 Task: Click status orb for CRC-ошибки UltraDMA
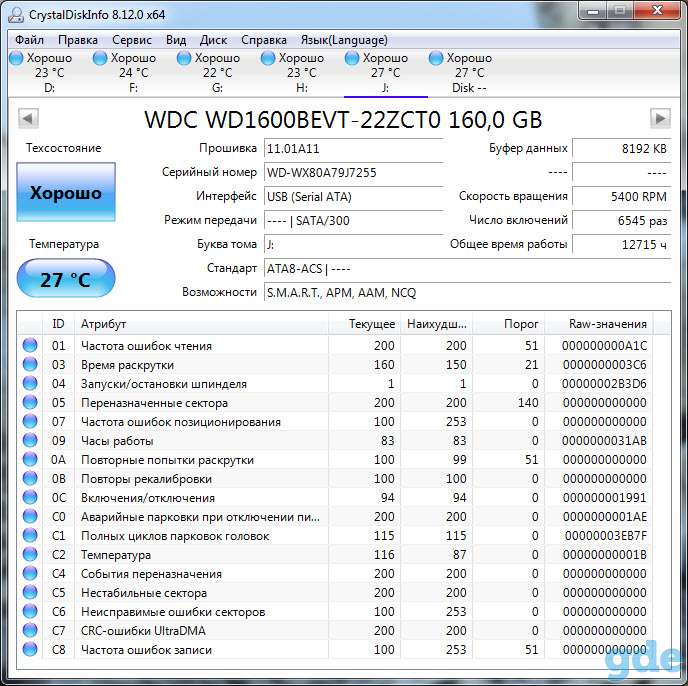pos(30,630)
